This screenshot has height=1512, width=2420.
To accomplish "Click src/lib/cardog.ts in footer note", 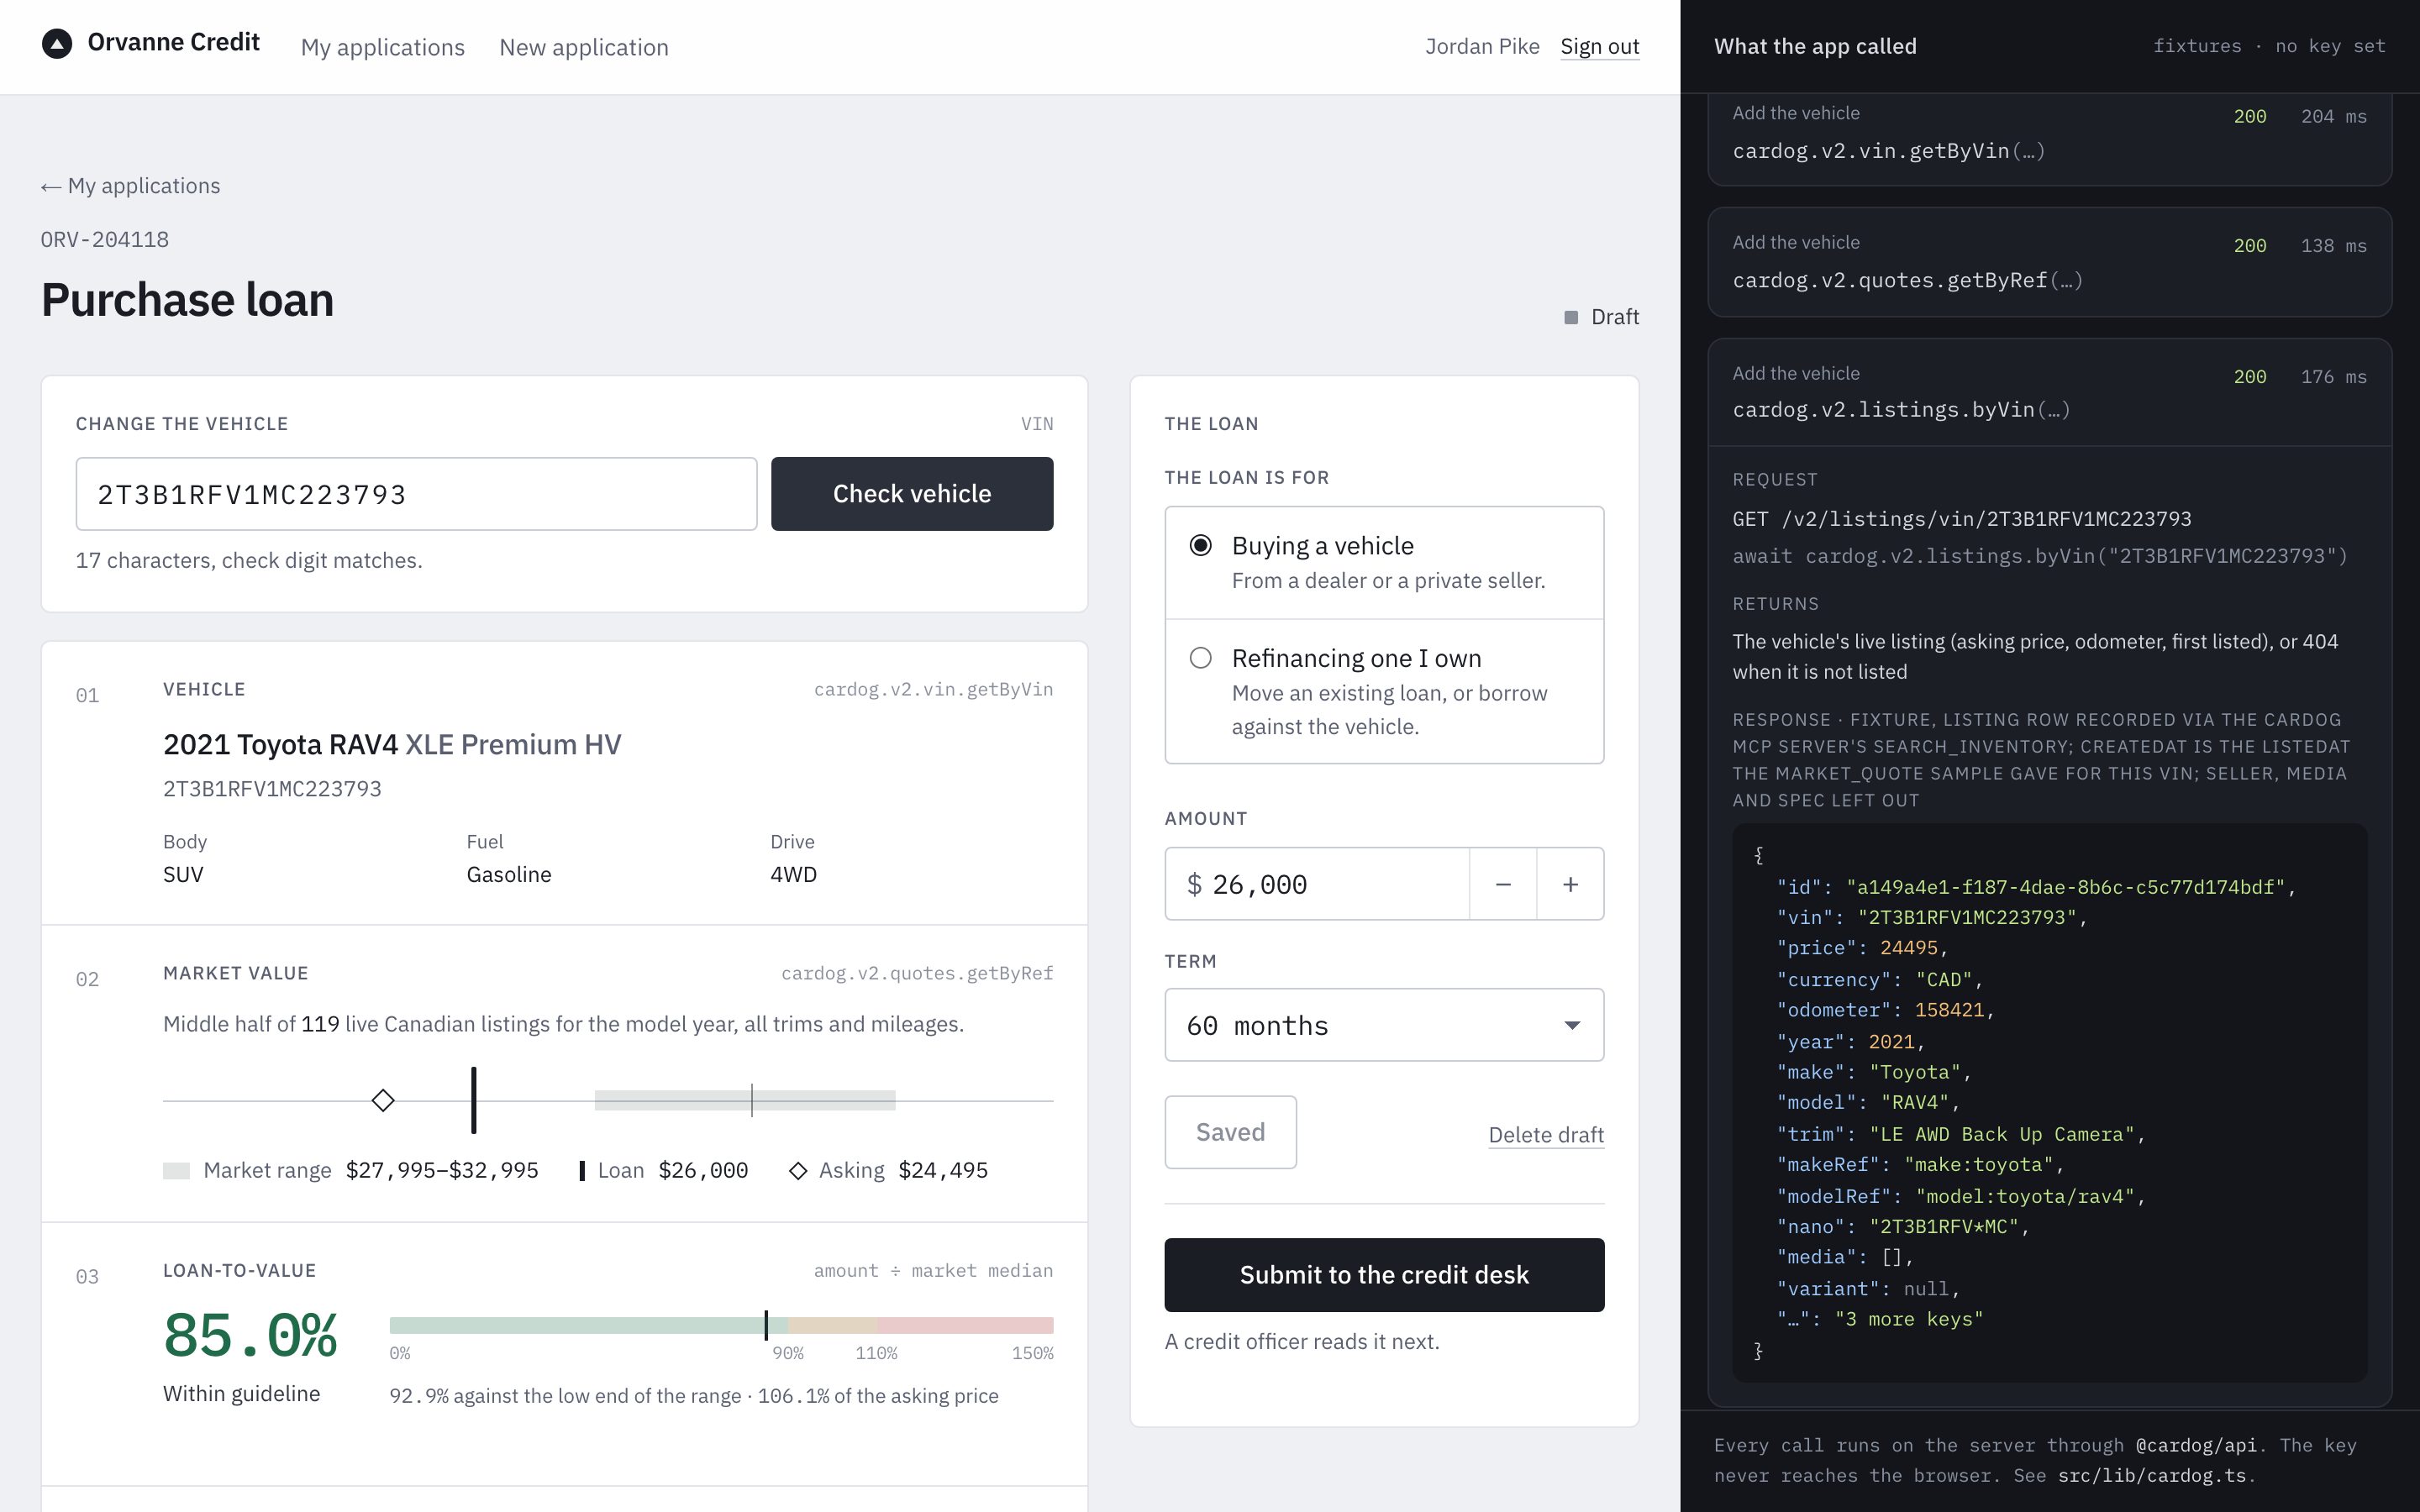I will (x=2152, y=1476).
